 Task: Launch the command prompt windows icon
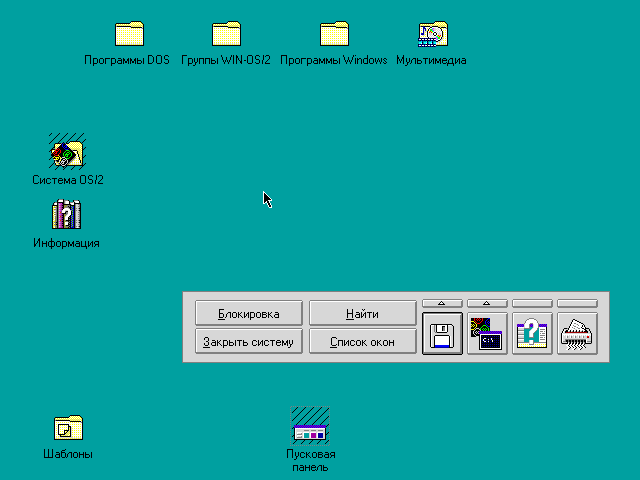coord(486,333)
